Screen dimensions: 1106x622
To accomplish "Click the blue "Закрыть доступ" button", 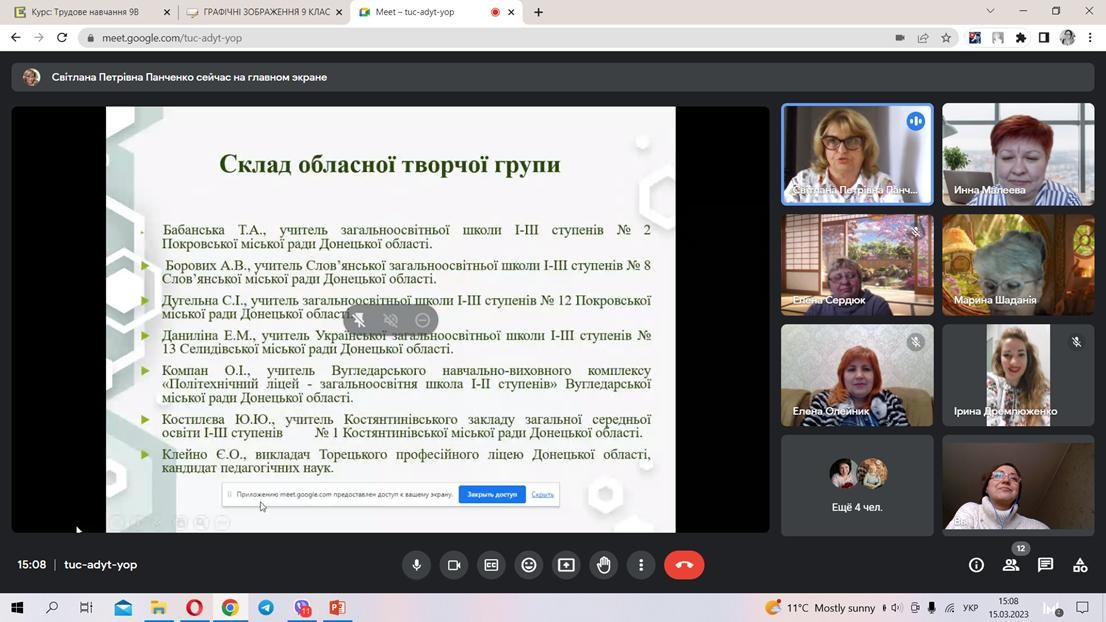I will coord(492,494).
